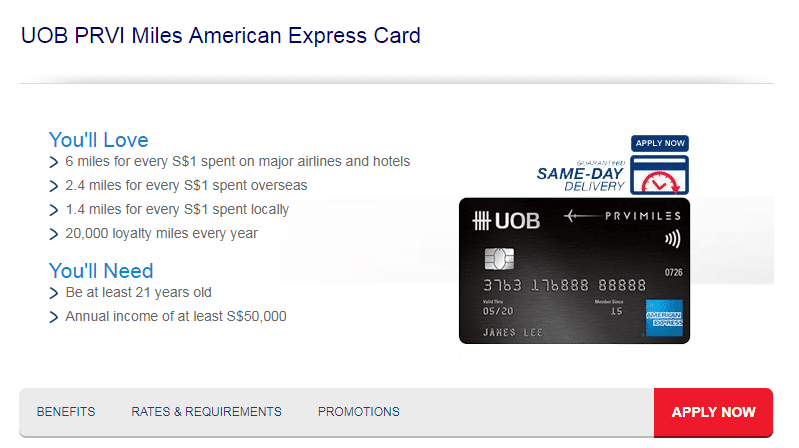Click the You'll Love heading
799x448 pixels.
pyautogui.click(x=98, y=140)
